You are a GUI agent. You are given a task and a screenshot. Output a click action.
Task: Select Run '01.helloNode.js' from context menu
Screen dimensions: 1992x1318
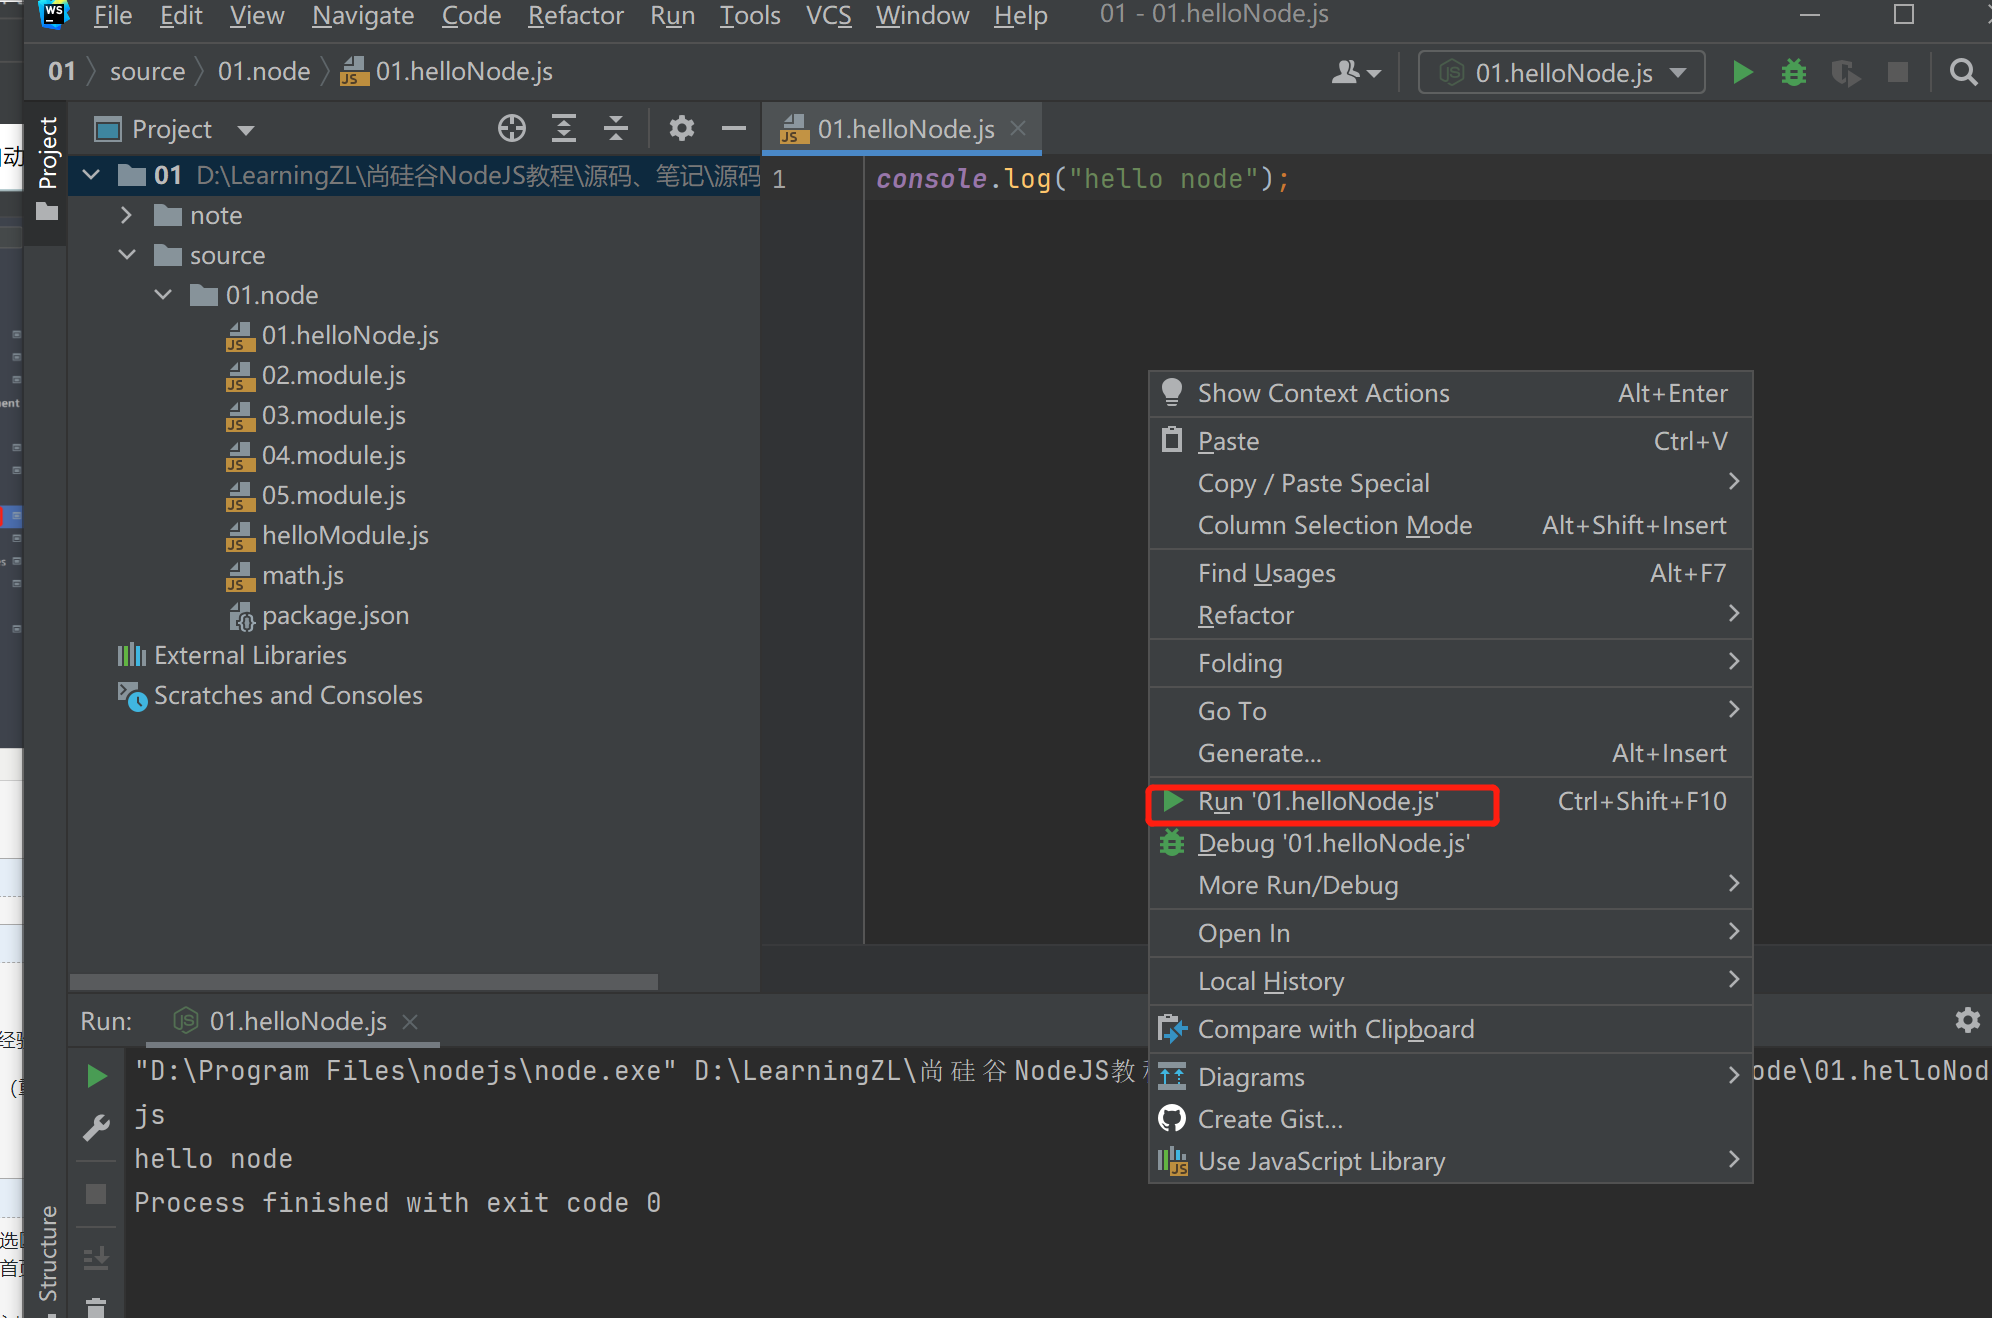coord(1318,802)
